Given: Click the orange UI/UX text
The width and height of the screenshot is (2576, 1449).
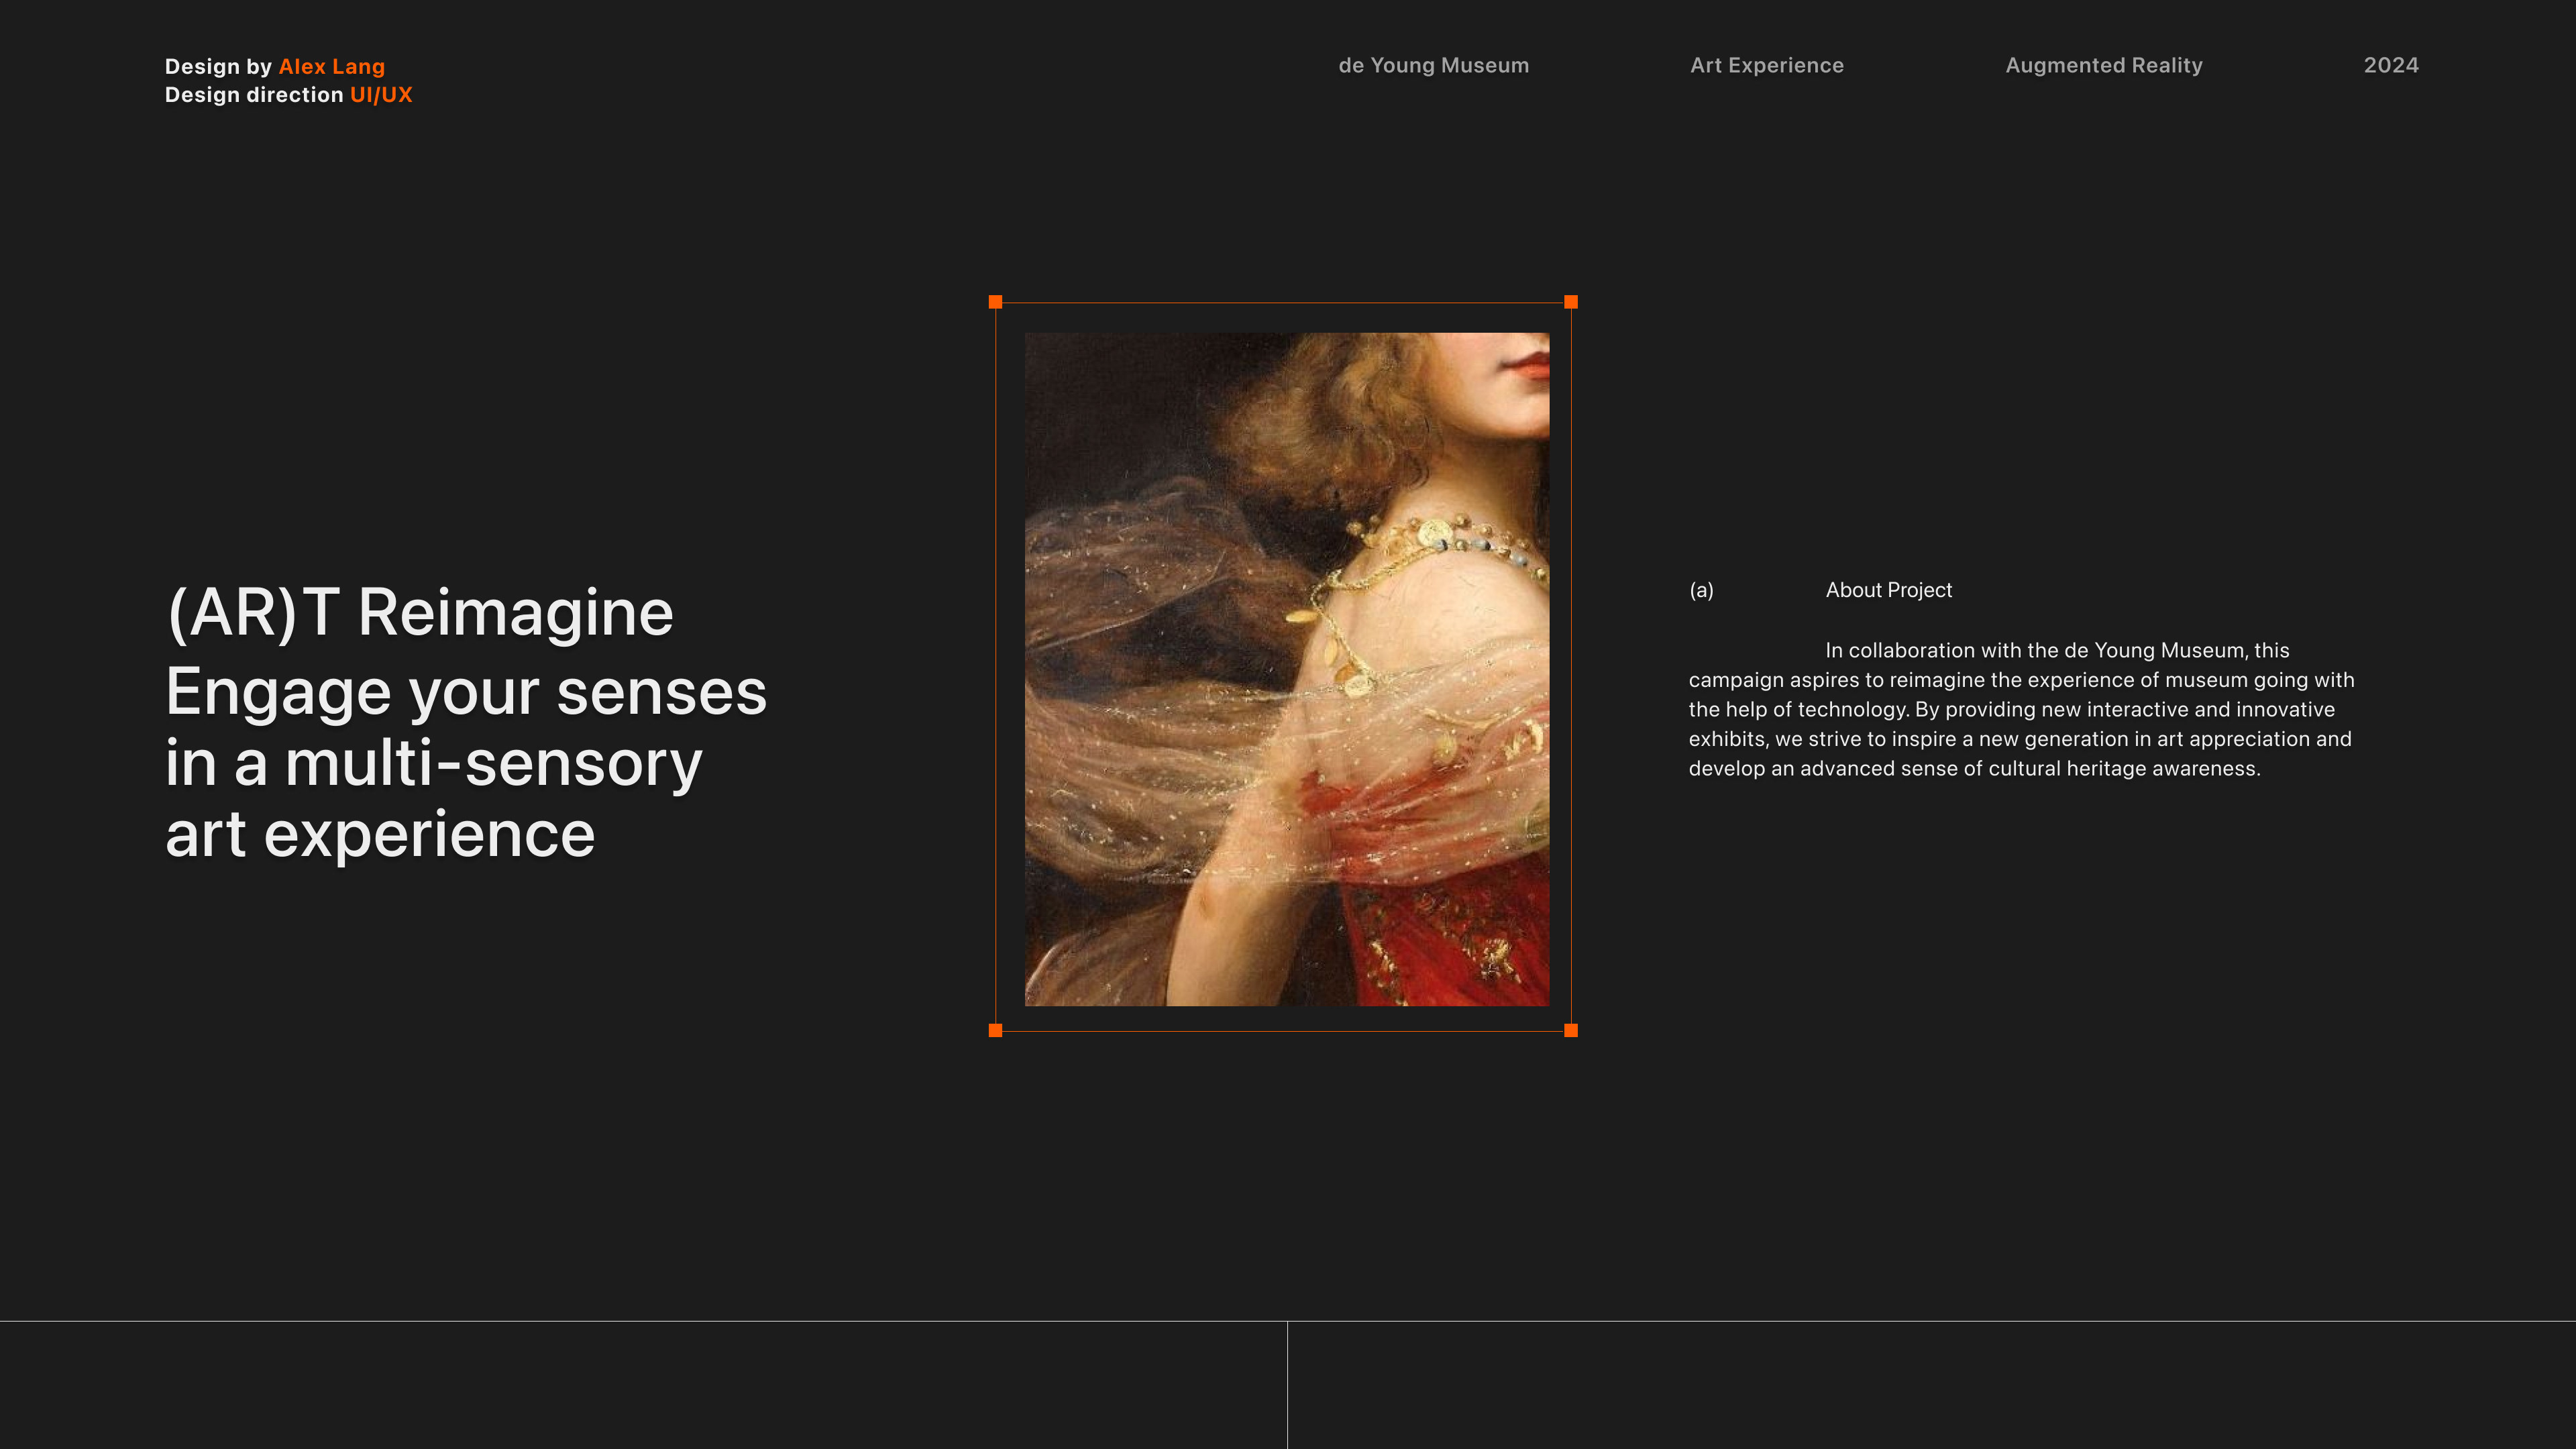Looking at the screenshot, I should (x=380, y=95).
